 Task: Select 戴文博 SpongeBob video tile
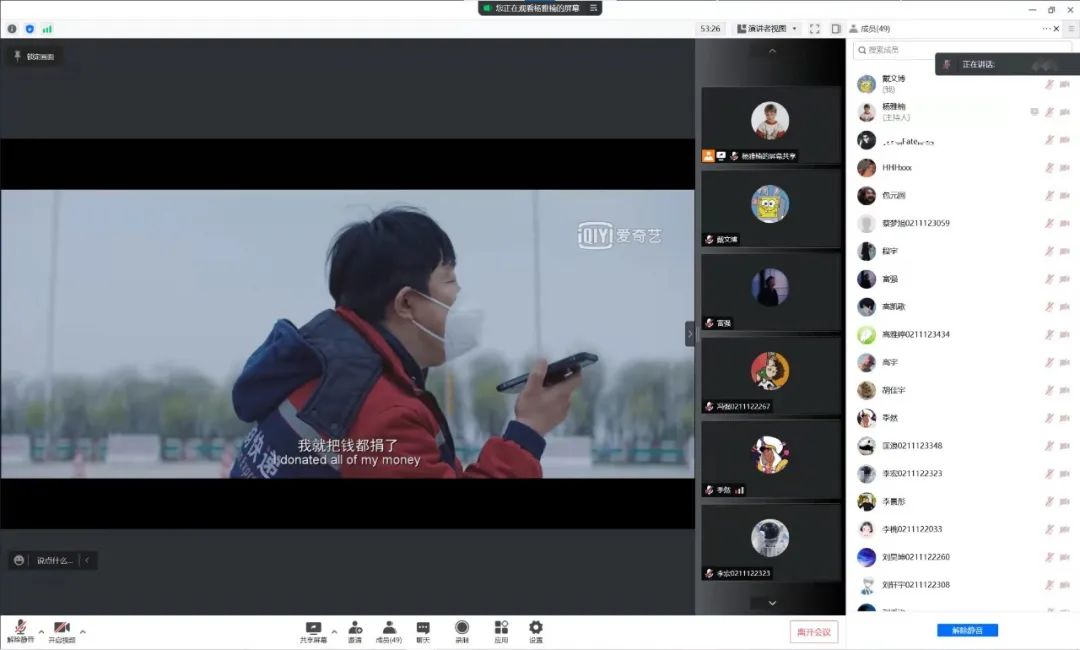pyautogui.click(x=770, y=209)
